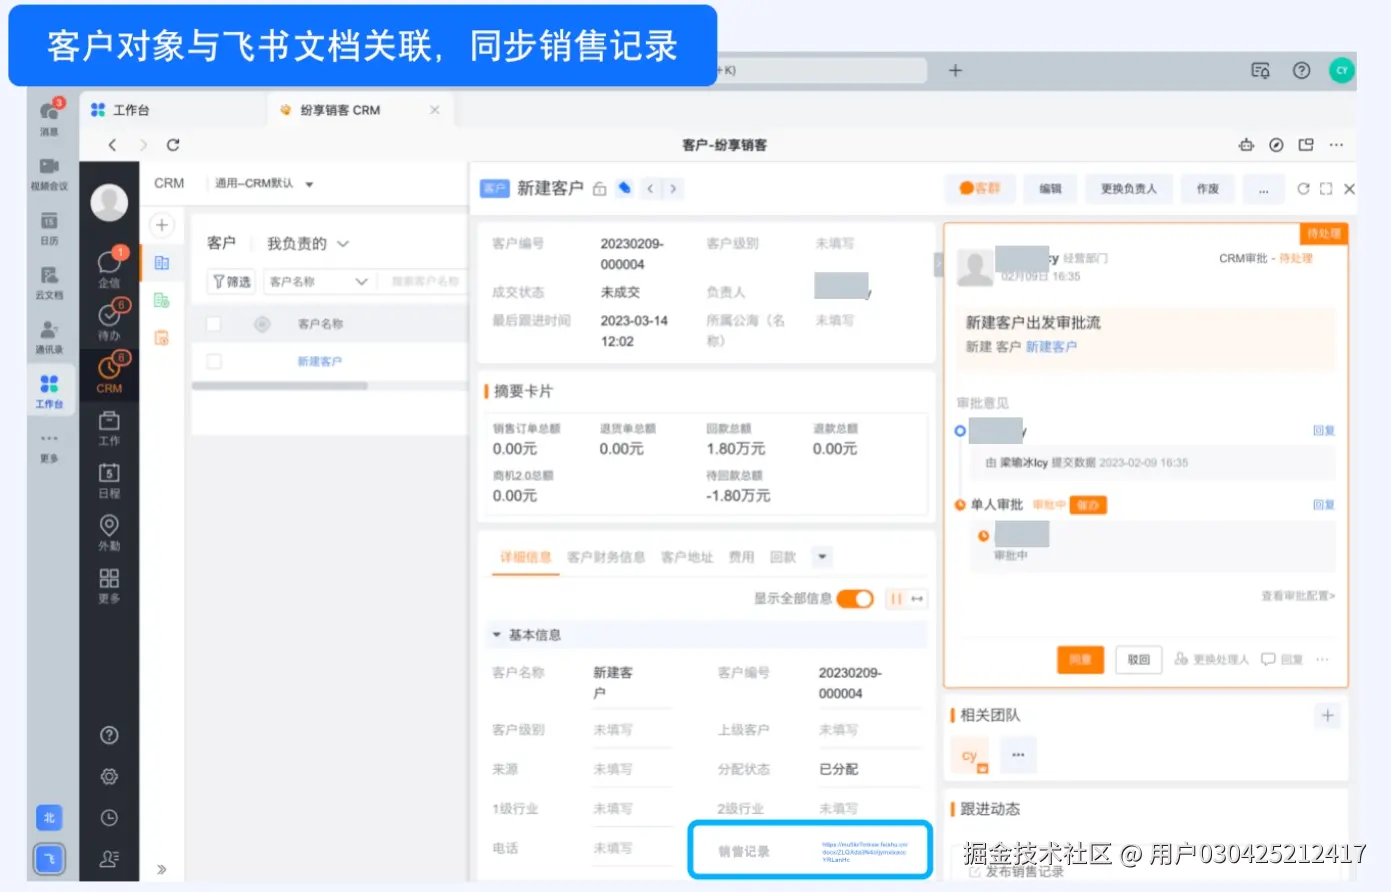
Task: Select the header checkbox above 客户名称 column
Action: (x=213, y=322)
